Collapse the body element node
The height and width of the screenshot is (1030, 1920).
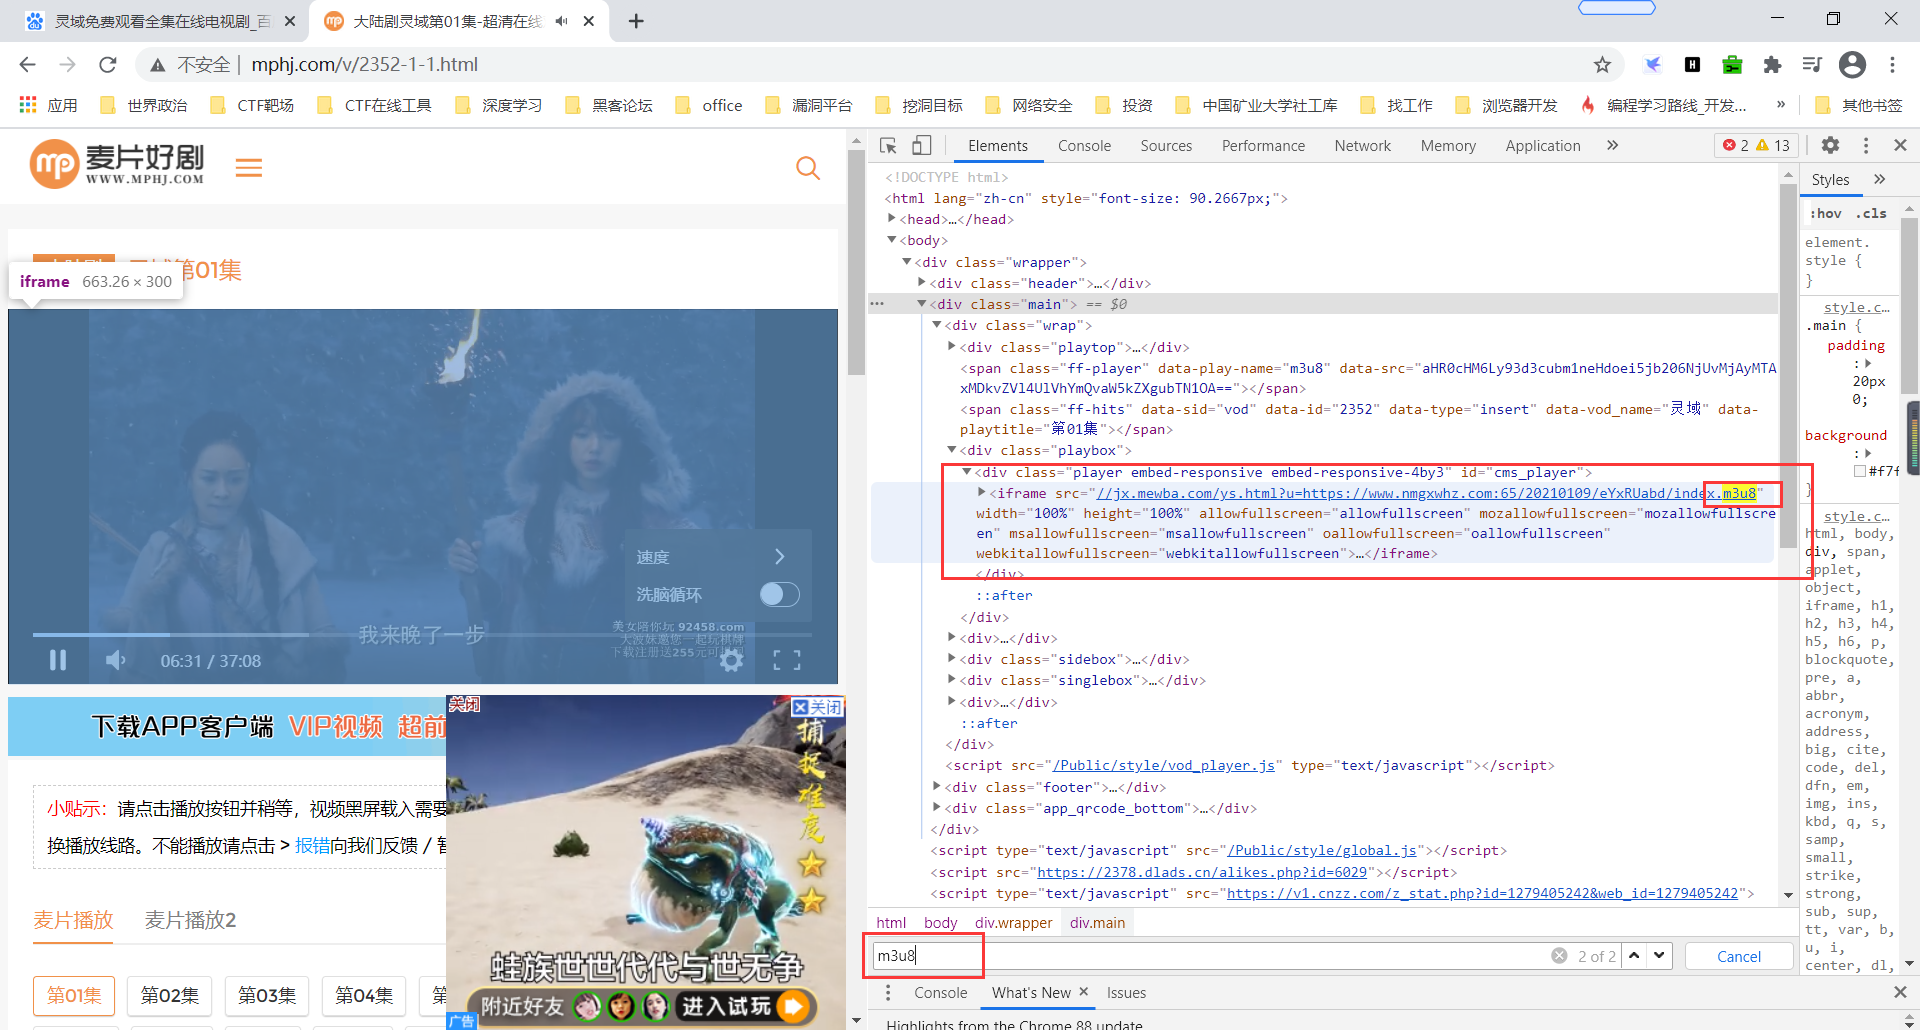tap(892, 240)
